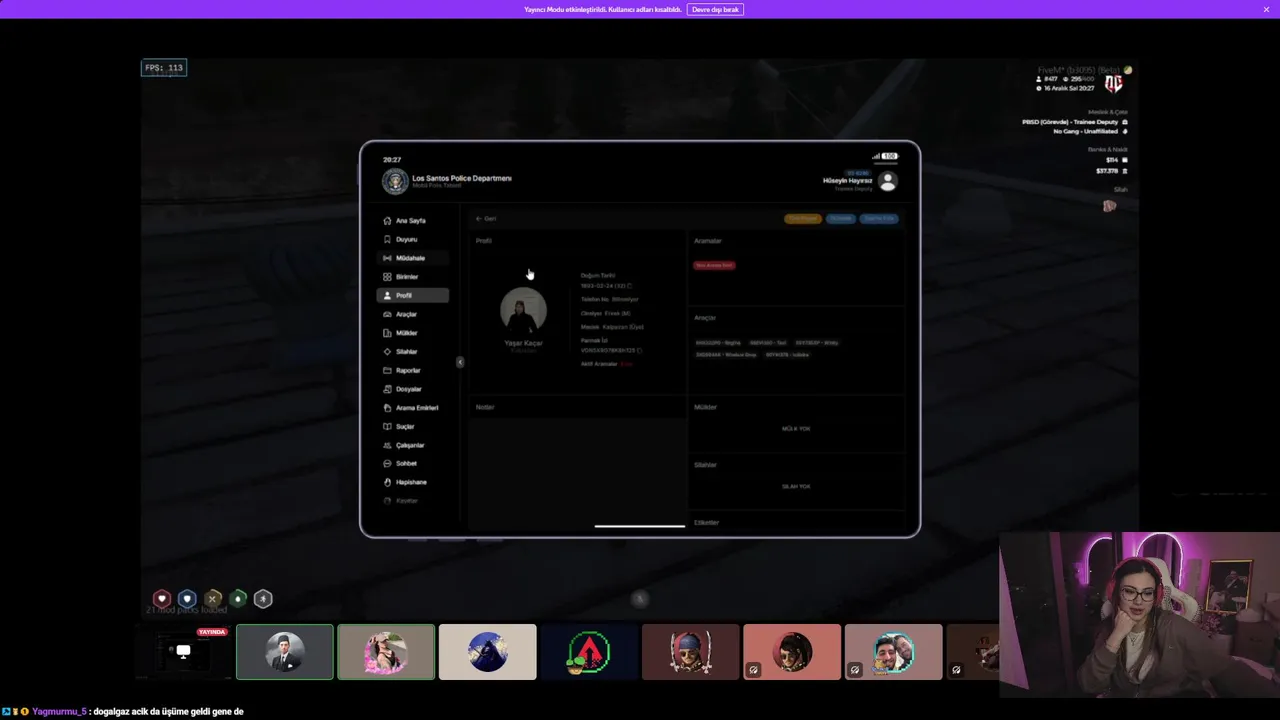Screen dimensions: 1280x720
Task: Click the red tag under Aramalar
Action: coord(714,265)
